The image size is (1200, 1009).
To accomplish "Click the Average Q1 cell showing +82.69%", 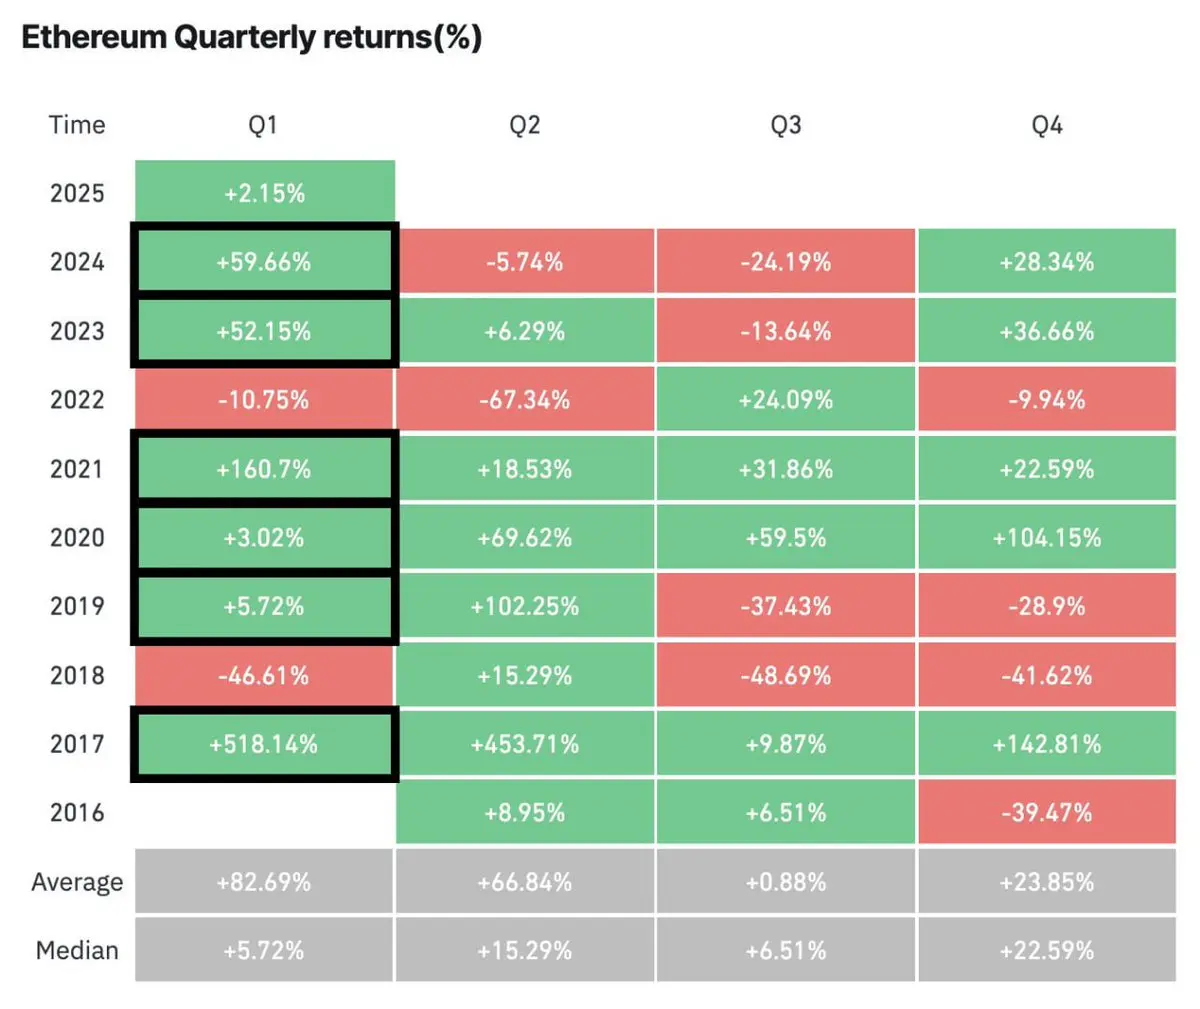I will coord(265,882).
